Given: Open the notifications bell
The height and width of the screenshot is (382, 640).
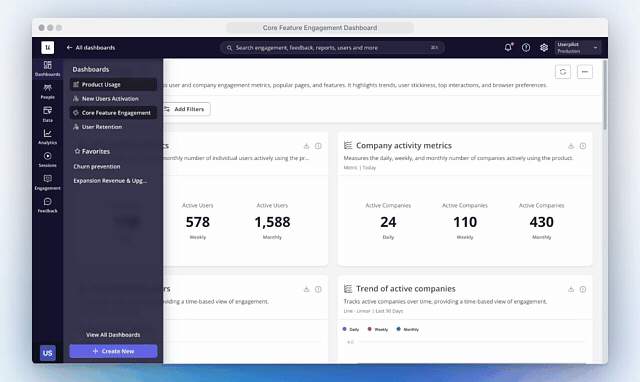Looking at the screenshot, I should [x=508, y=47].
